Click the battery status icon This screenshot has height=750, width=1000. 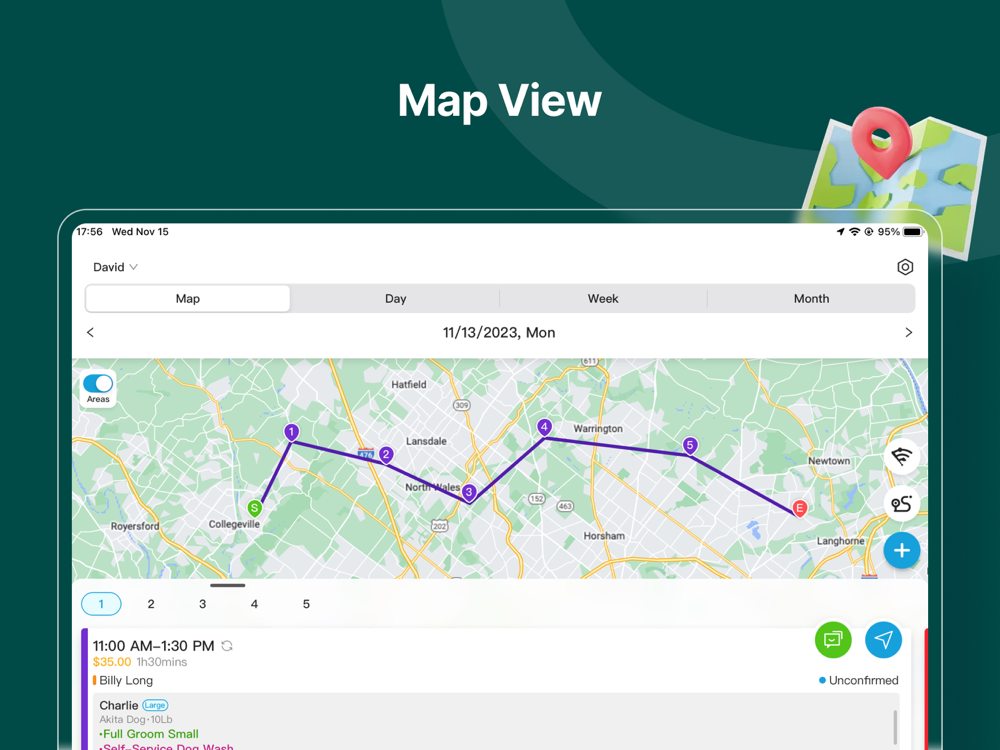(x=913, y=232)
